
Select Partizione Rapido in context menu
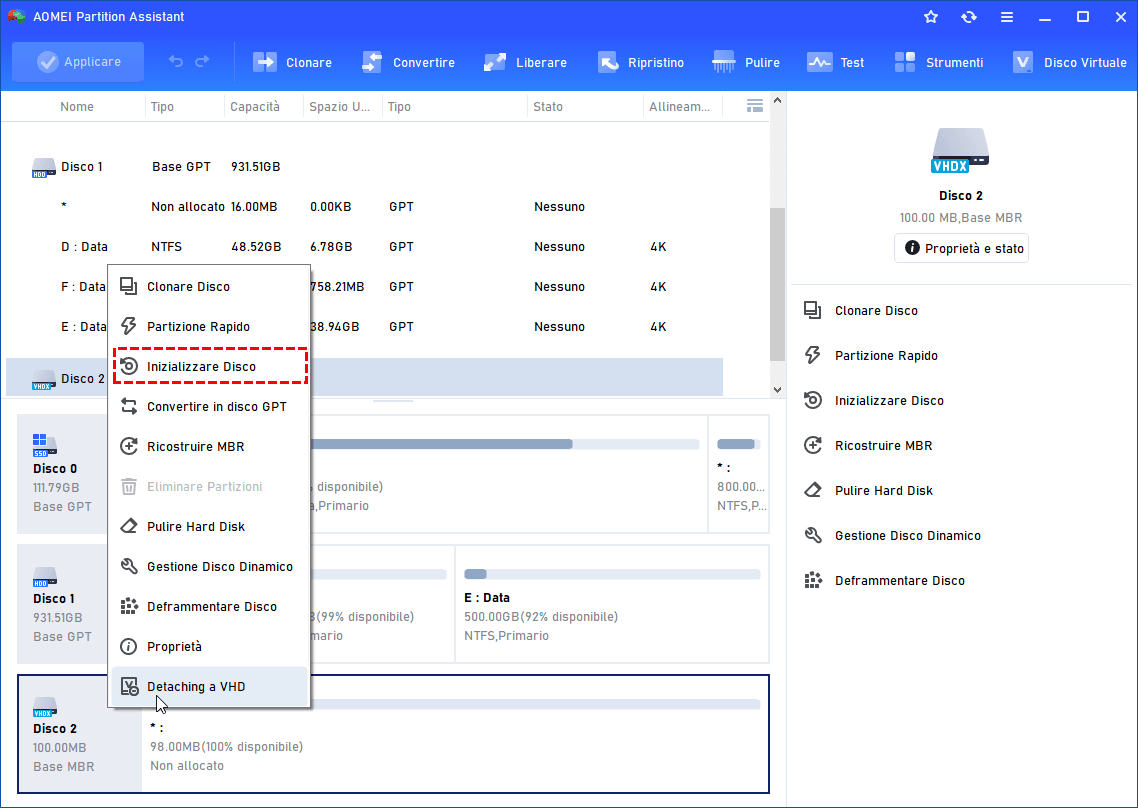[209, 327]
